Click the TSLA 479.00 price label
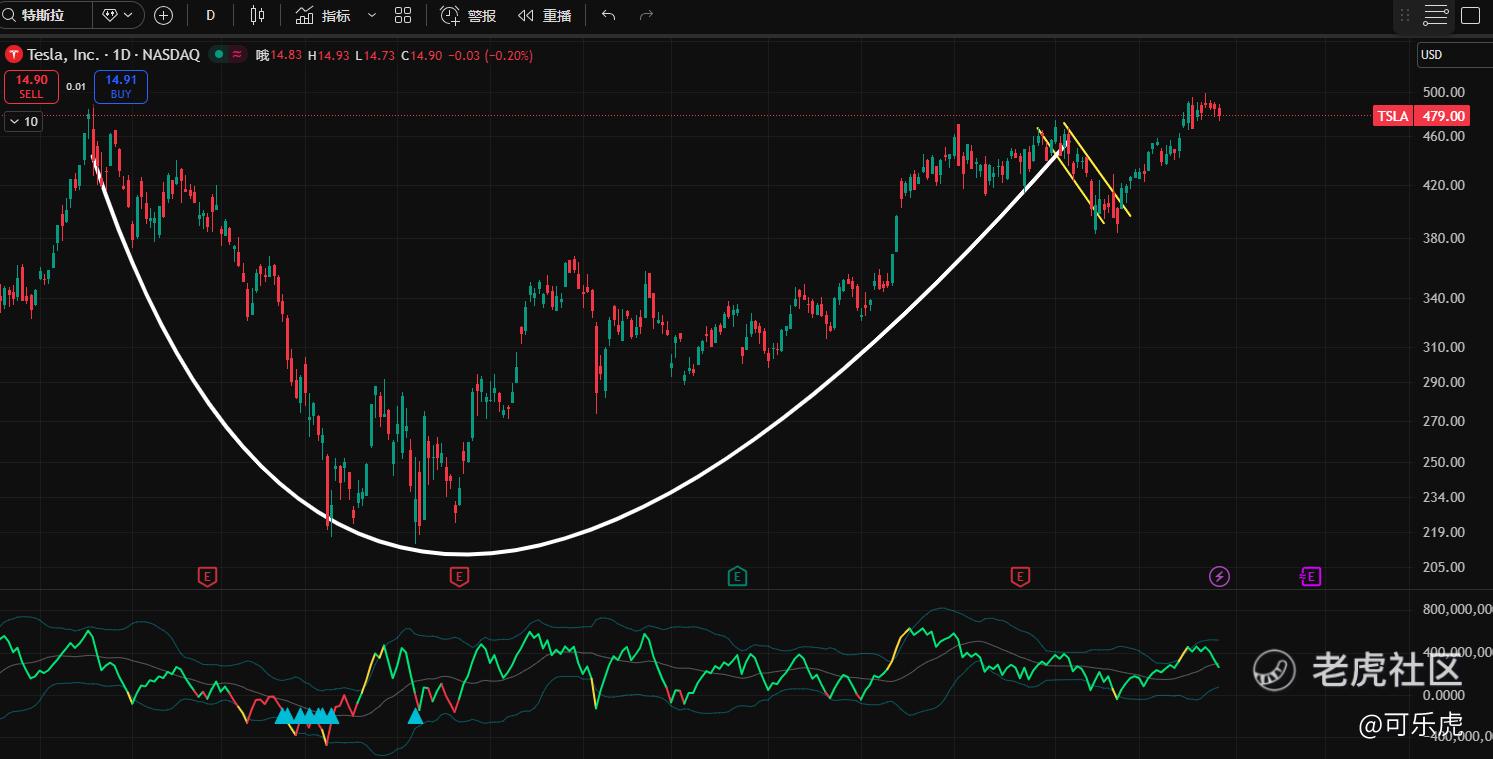This screenshot has width=1493, height=759. 1421,116
